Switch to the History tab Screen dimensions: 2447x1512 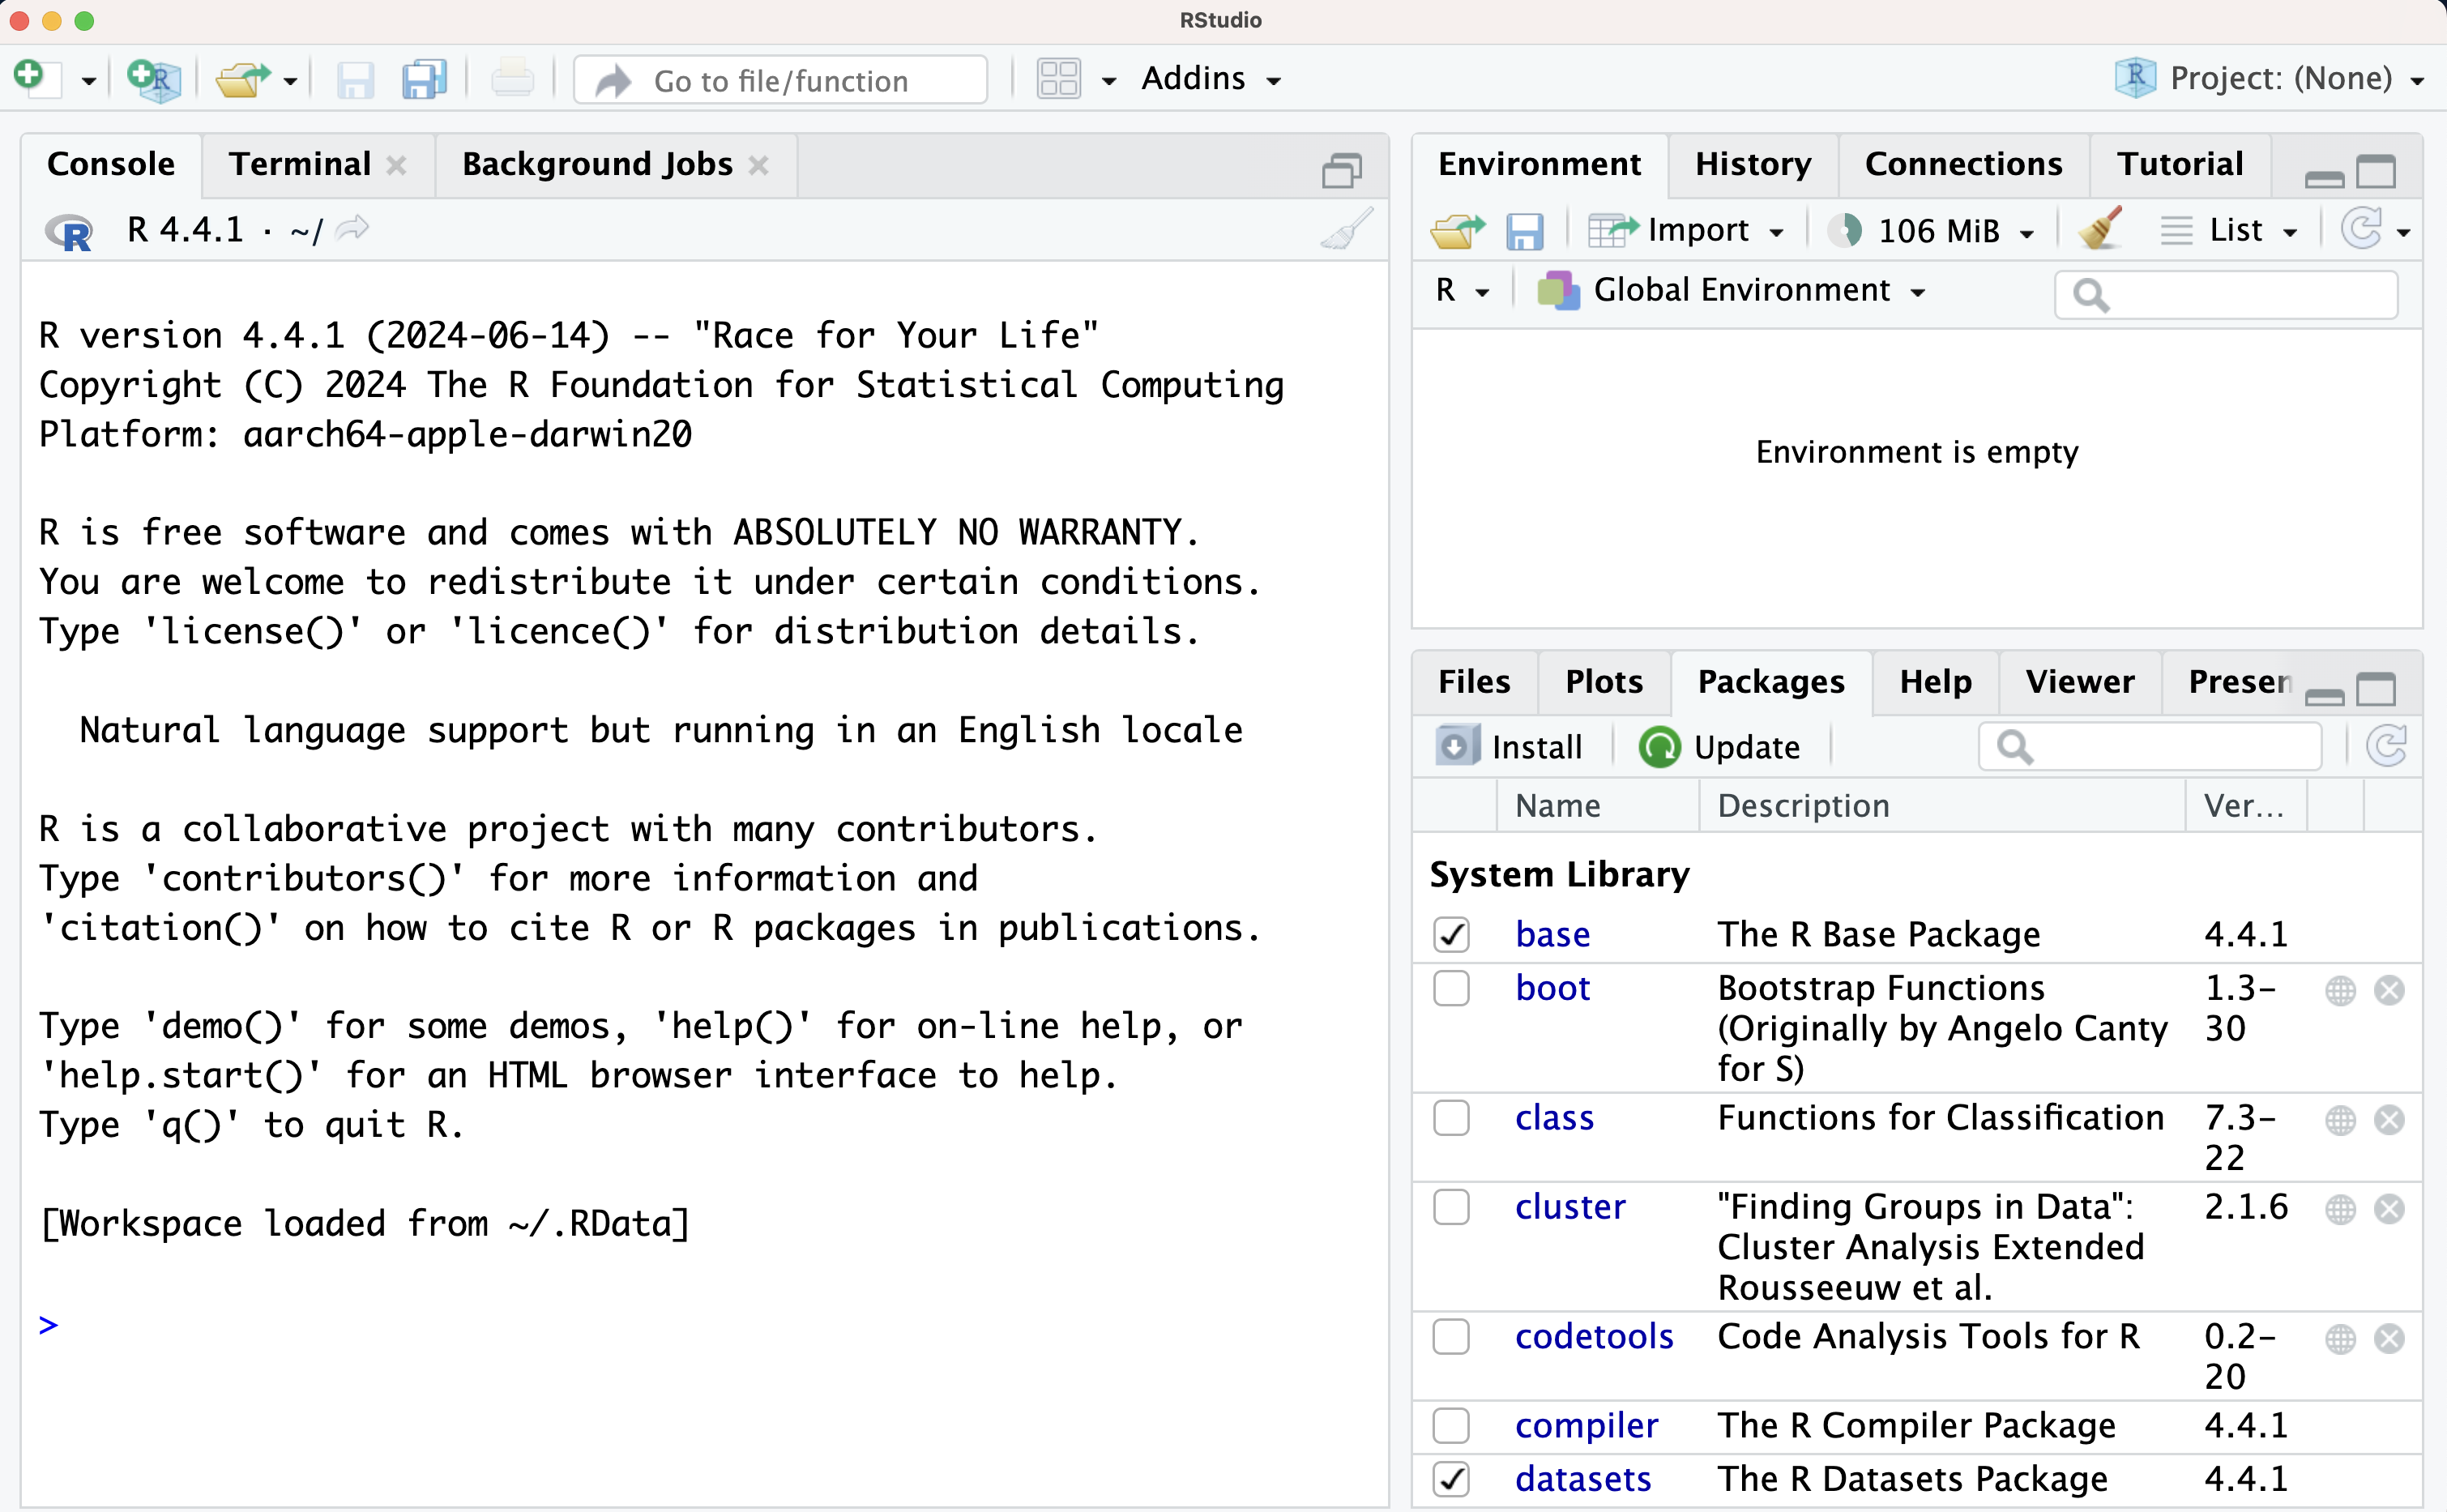pos(1753,164)
